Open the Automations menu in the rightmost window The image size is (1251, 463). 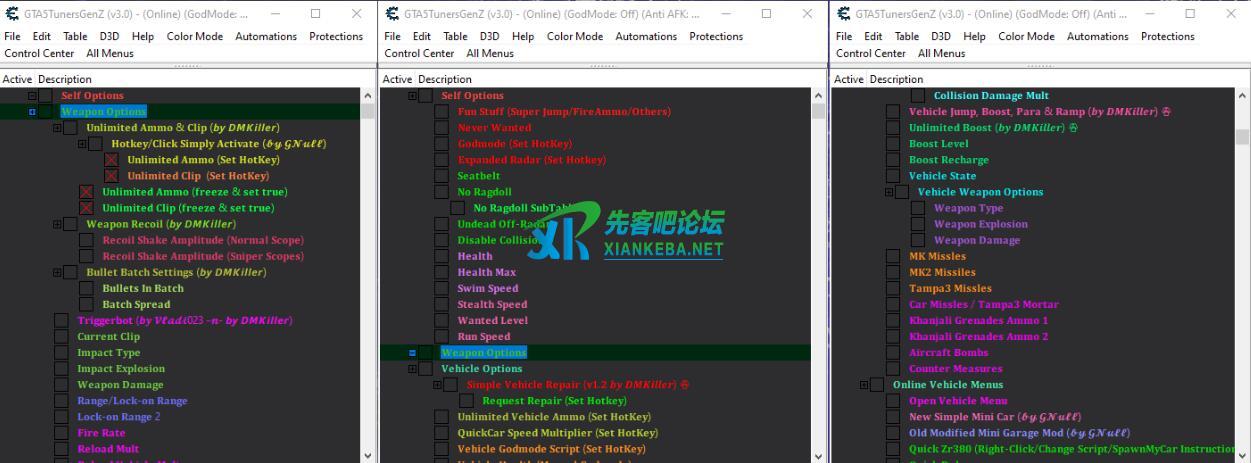pos(1097,36)
